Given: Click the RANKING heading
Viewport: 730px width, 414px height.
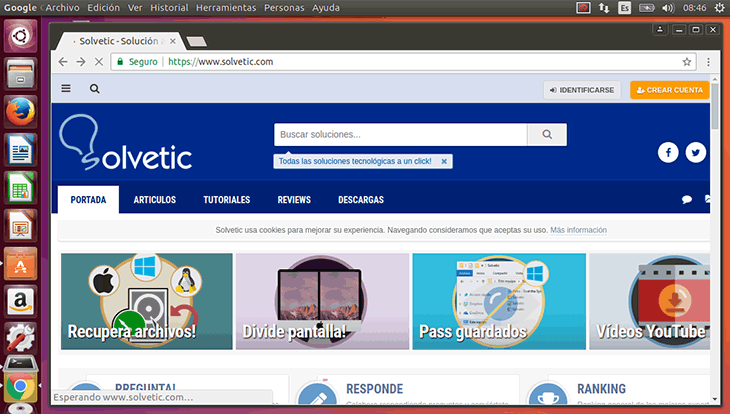Looking at the screenshot, I should pyautogui.click(x=602, y=389).
